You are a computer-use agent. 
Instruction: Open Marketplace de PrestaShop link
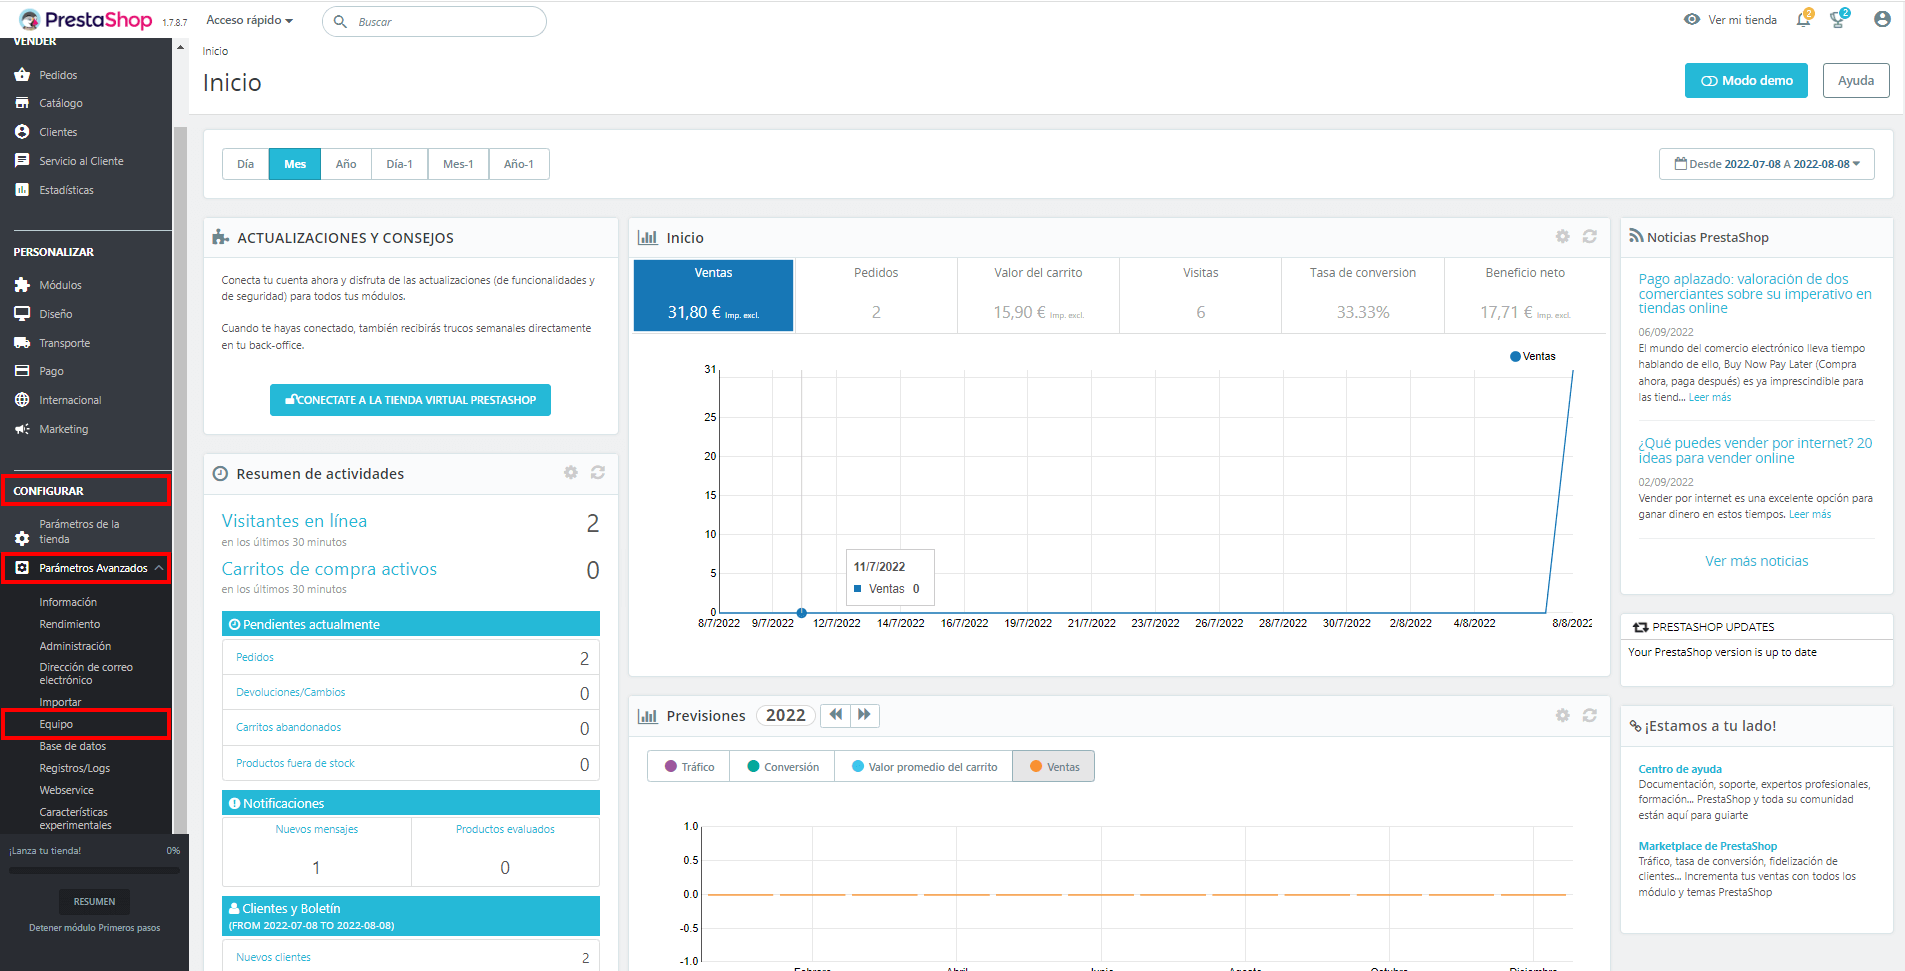[x=1708, y=846]
